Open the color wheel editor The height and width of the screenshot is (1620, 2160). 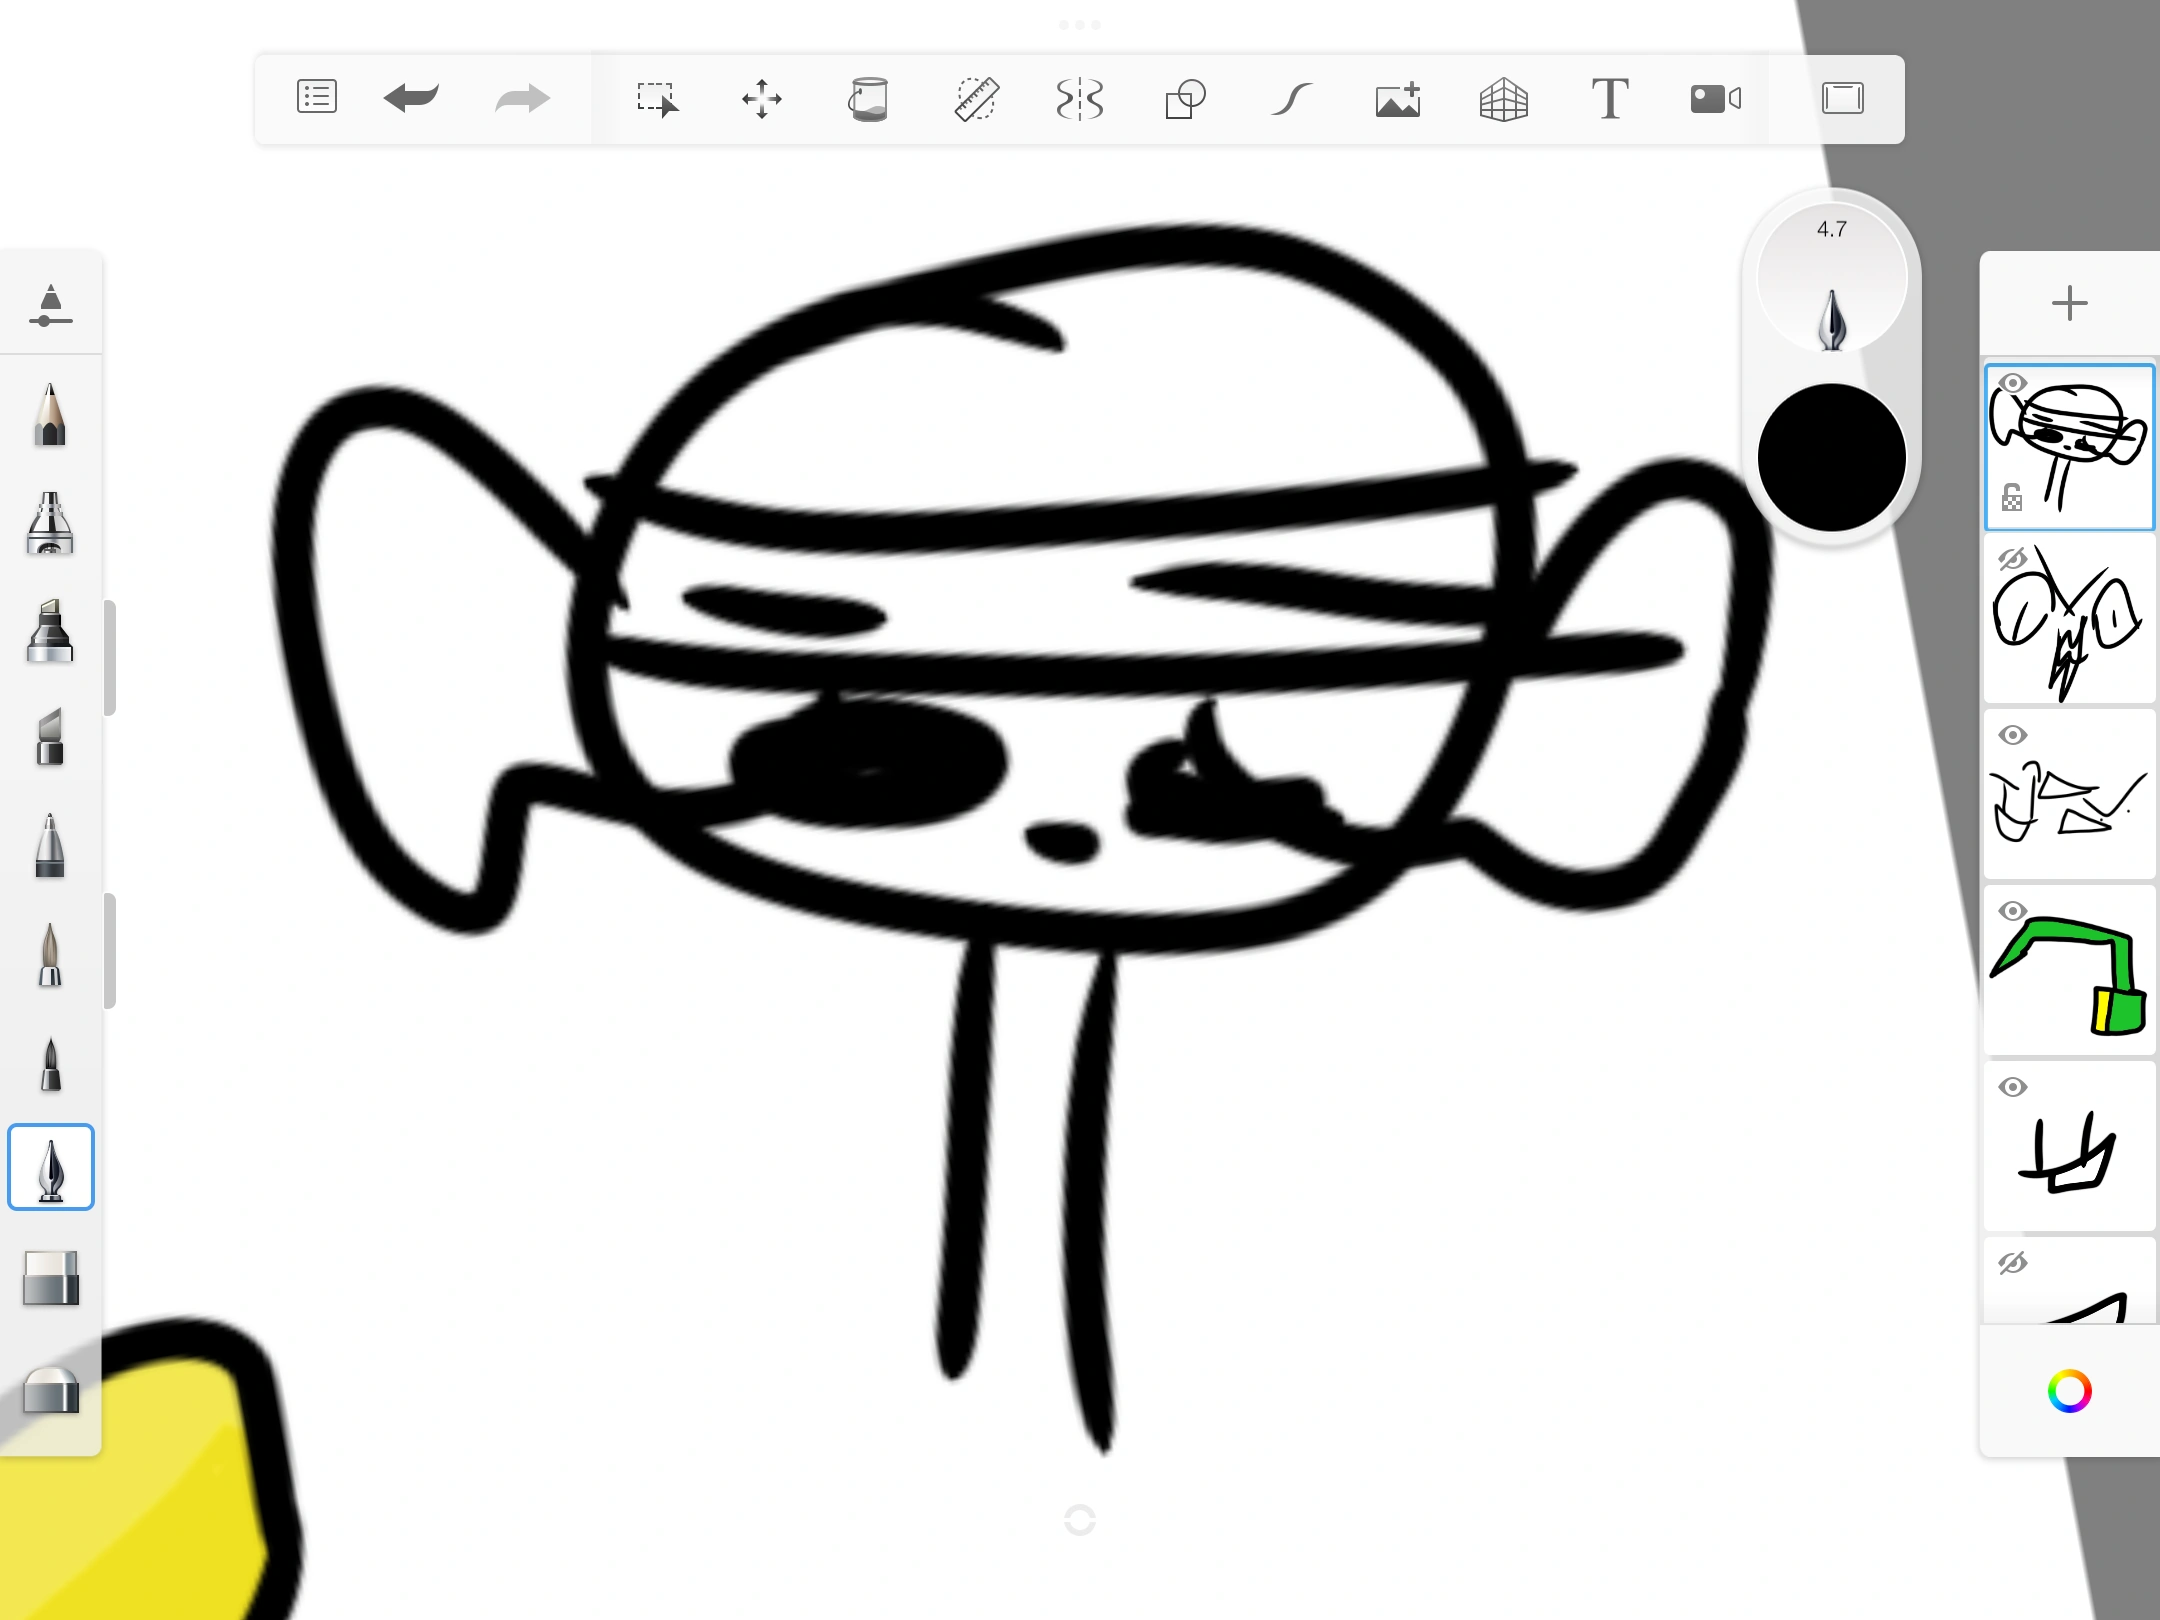pyautogui.click(x=2069, y=1391)
